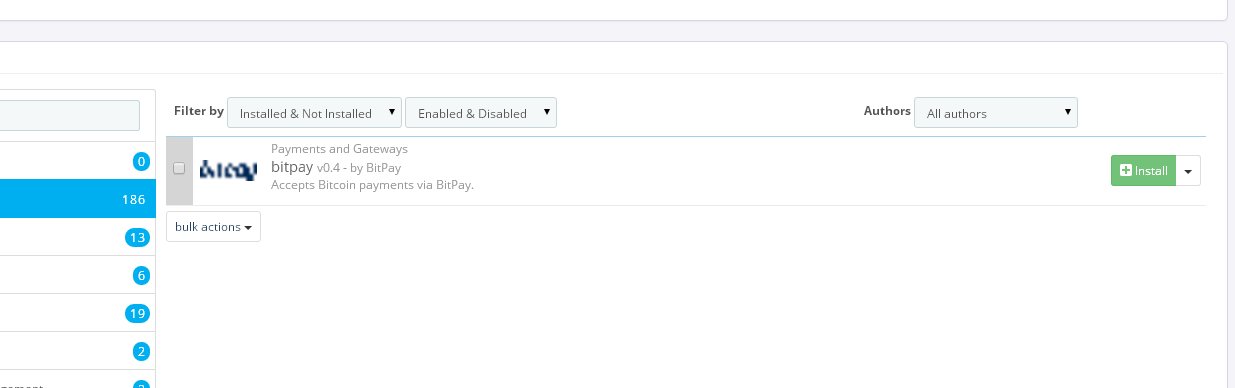Click the module search field in sidebar
Viewport: 1235px width, 388px height.
pyautogui.click(x=70, y=115)
